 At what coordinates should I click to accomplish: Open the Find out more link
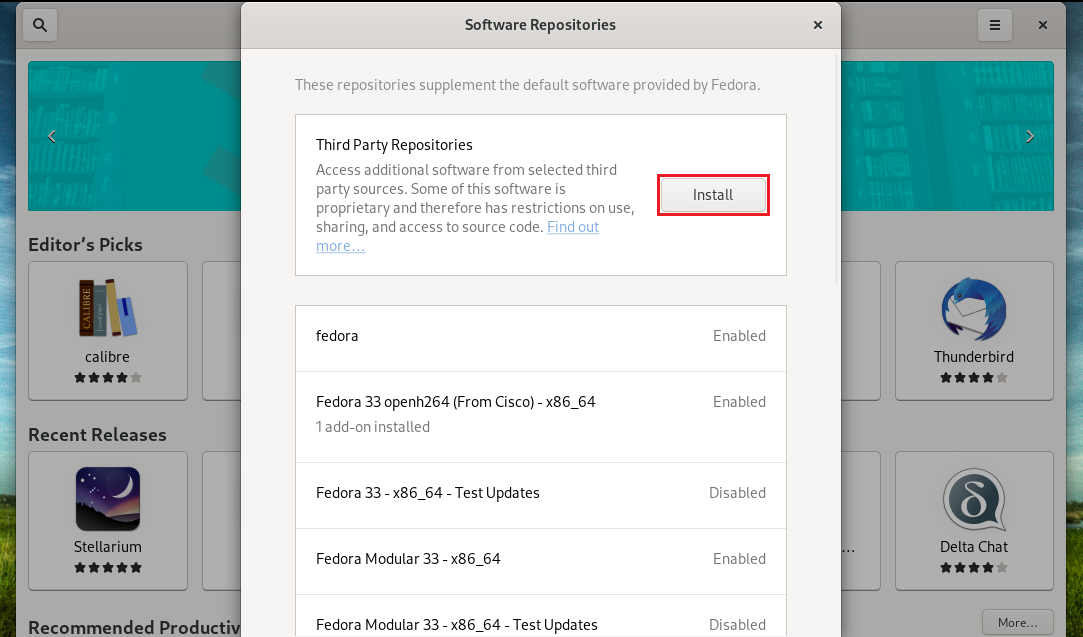click(572, 227)
